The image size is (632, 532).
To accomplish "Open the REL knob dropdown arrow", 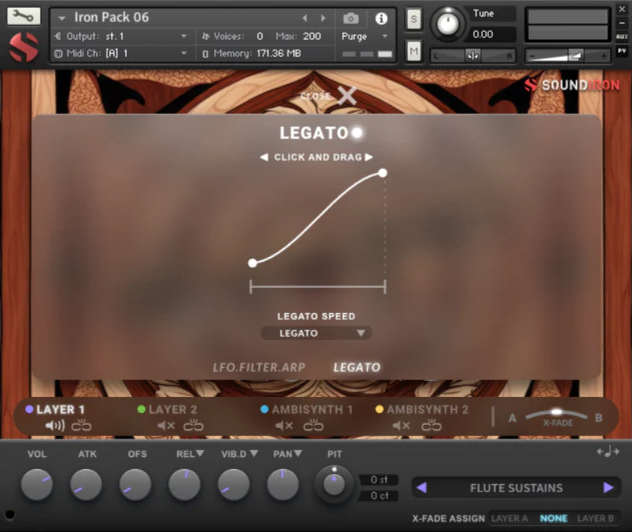I will tap(199, 454).
